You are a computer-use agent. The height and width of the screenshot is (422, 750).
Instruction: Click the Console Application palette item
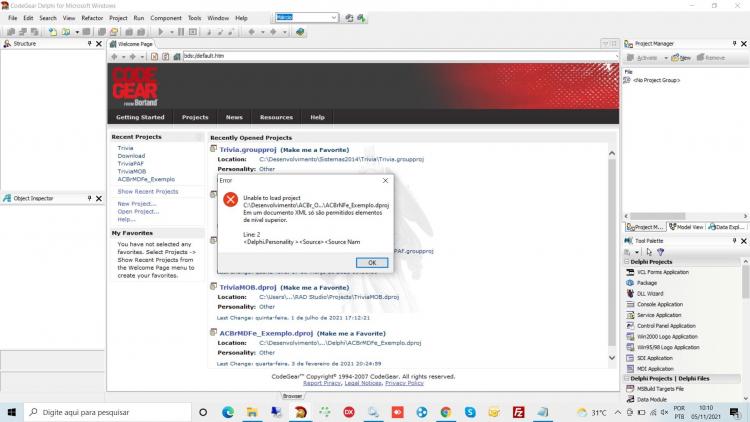tap(660, 304)
